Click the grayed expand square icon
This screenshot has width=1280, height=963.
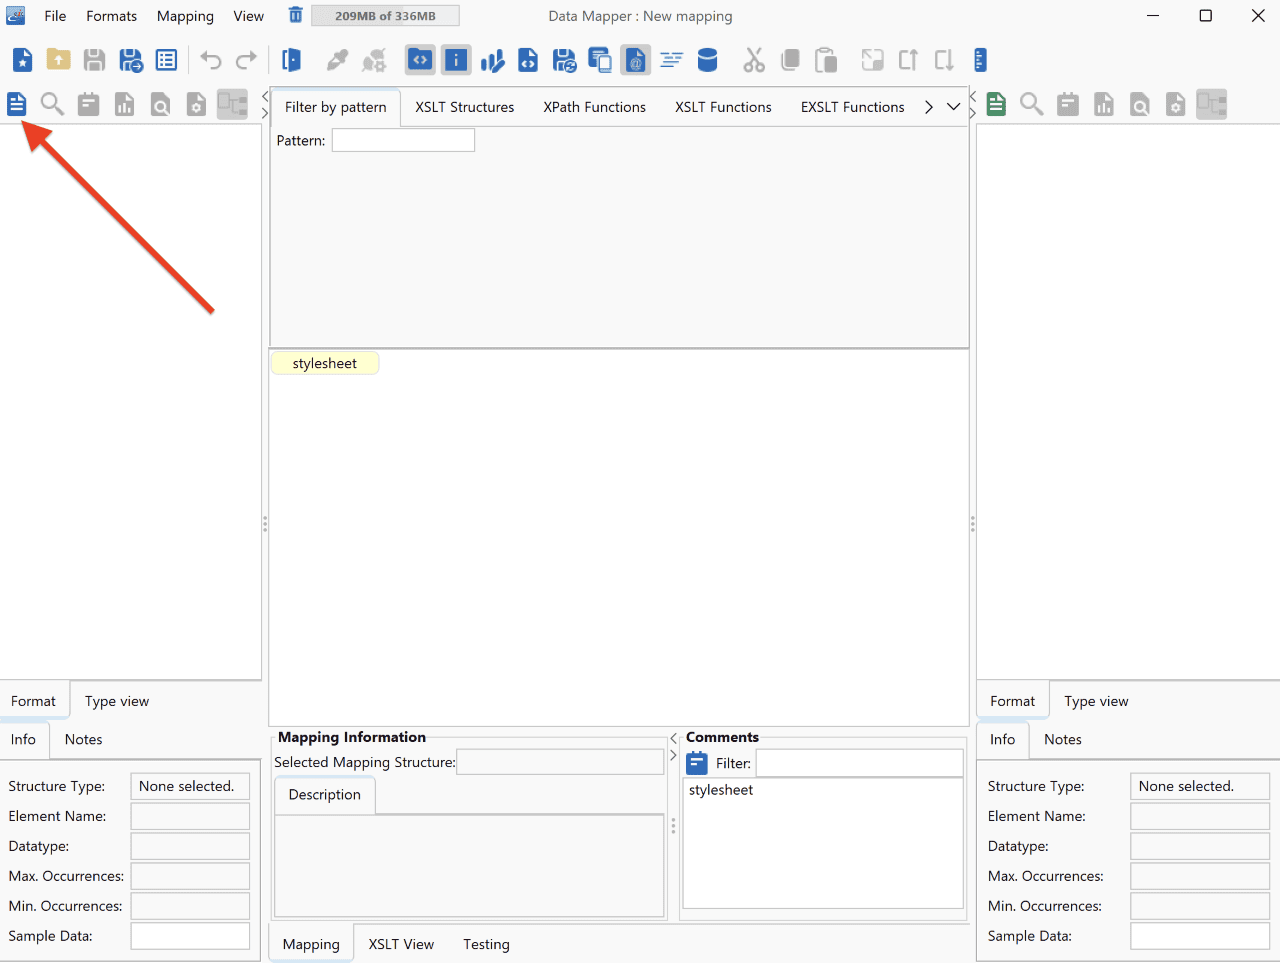[x=872, y=60]
